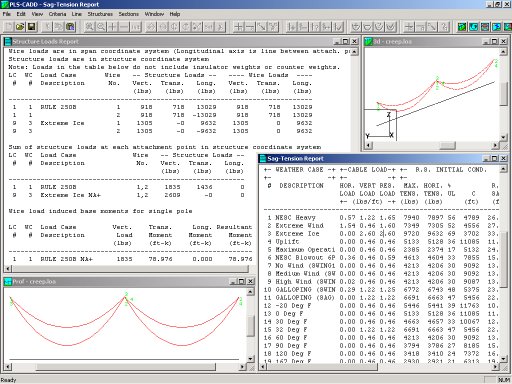Click the "Uplift" weather case row
The width and height of the screenshot is (512, 384).
pyautogui.click(x=382, y=242)
